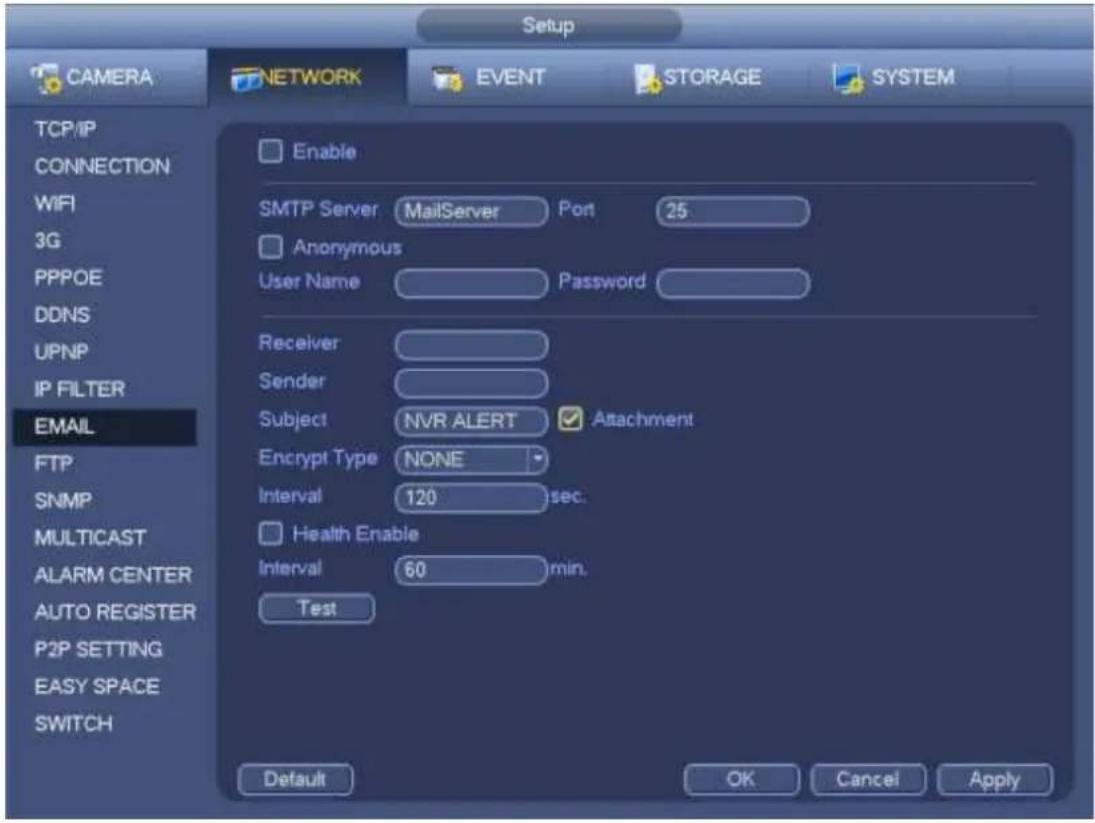Click the Subject field NVR ALERT
The width and height of the screenshot is (1095, 823).
(x=471, y=421)
